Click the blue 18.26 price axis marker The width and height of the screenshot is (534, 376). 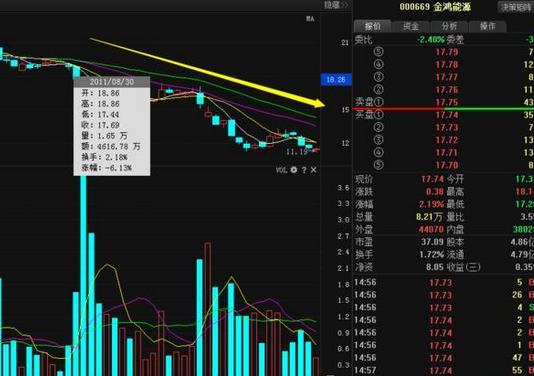(x=336, y=80)
